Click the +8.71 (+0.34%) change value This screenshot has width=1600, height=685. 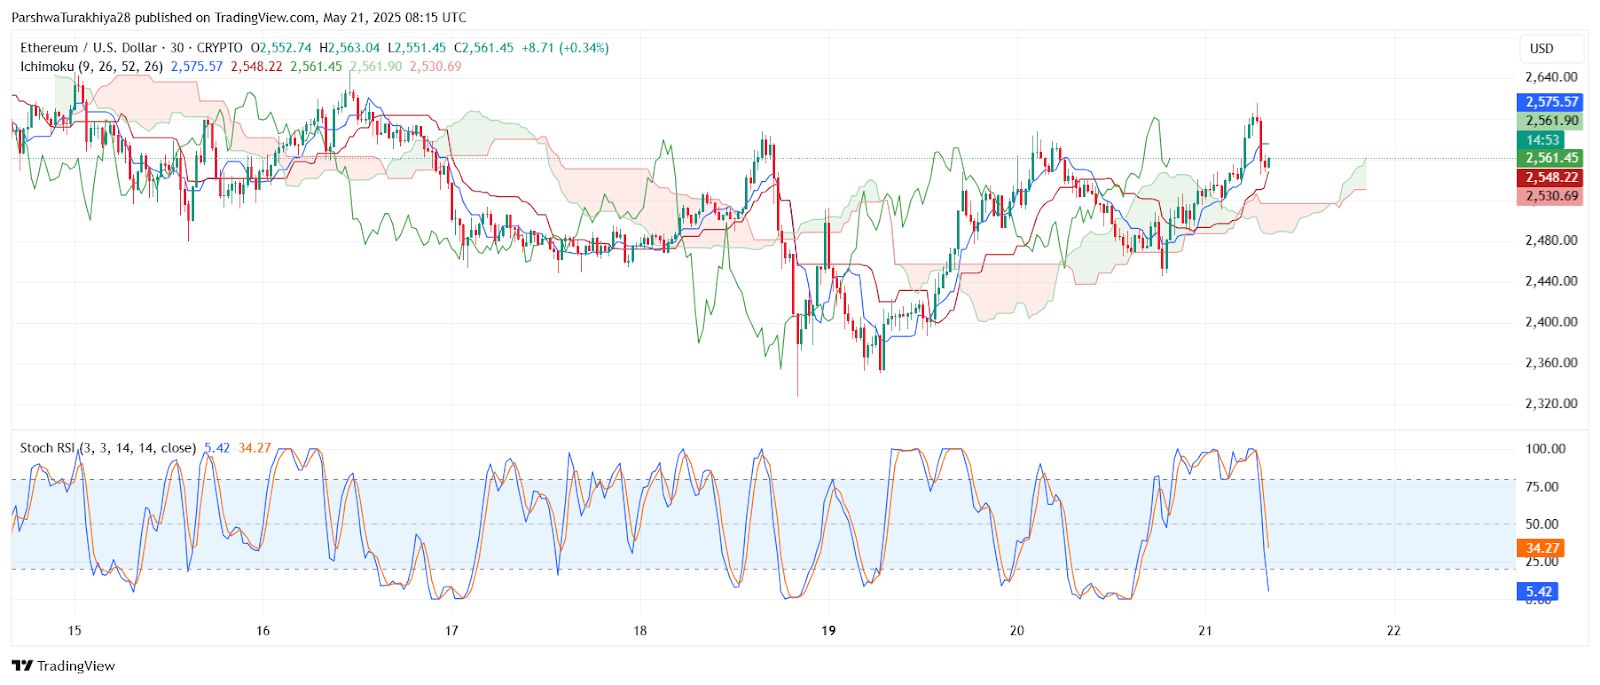coord(565,48)
